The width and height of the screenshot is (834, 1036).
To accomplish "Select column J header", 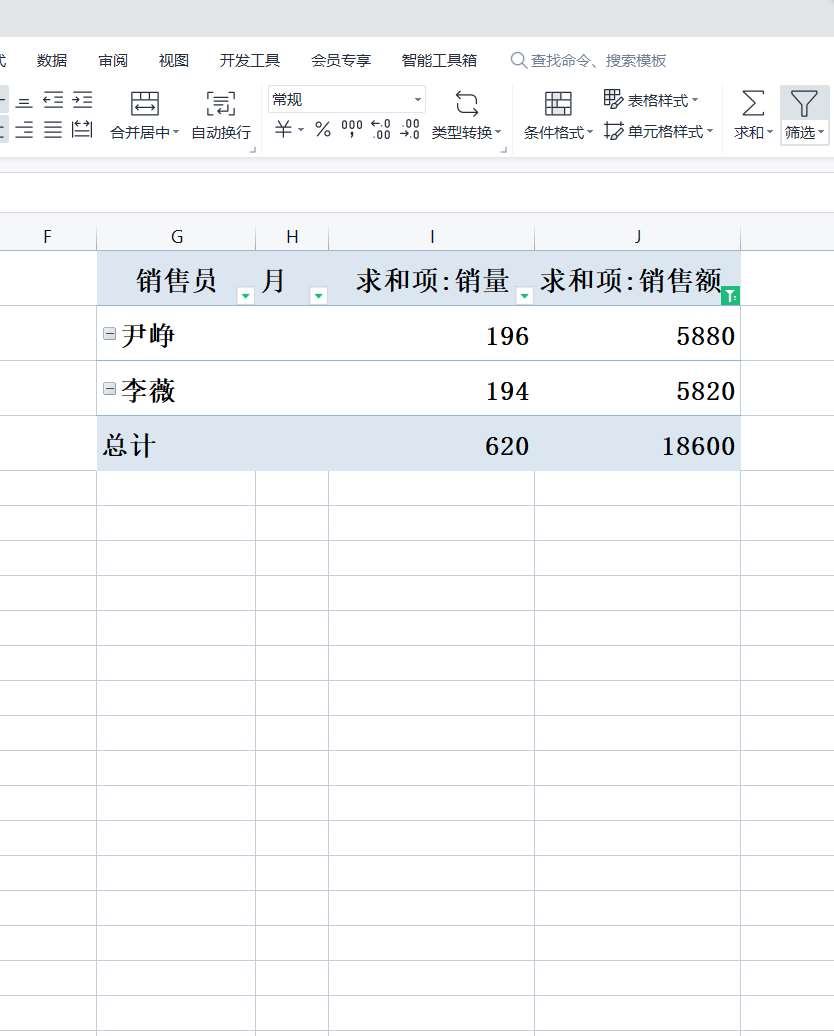I will point(638,237).
